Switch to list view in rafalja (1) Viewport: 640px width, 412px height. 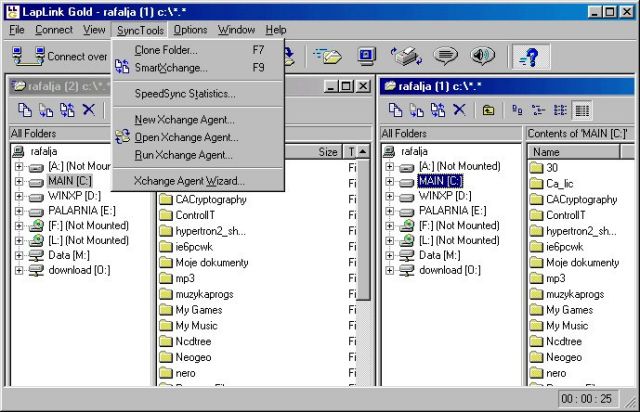click(x=560, y=110)
